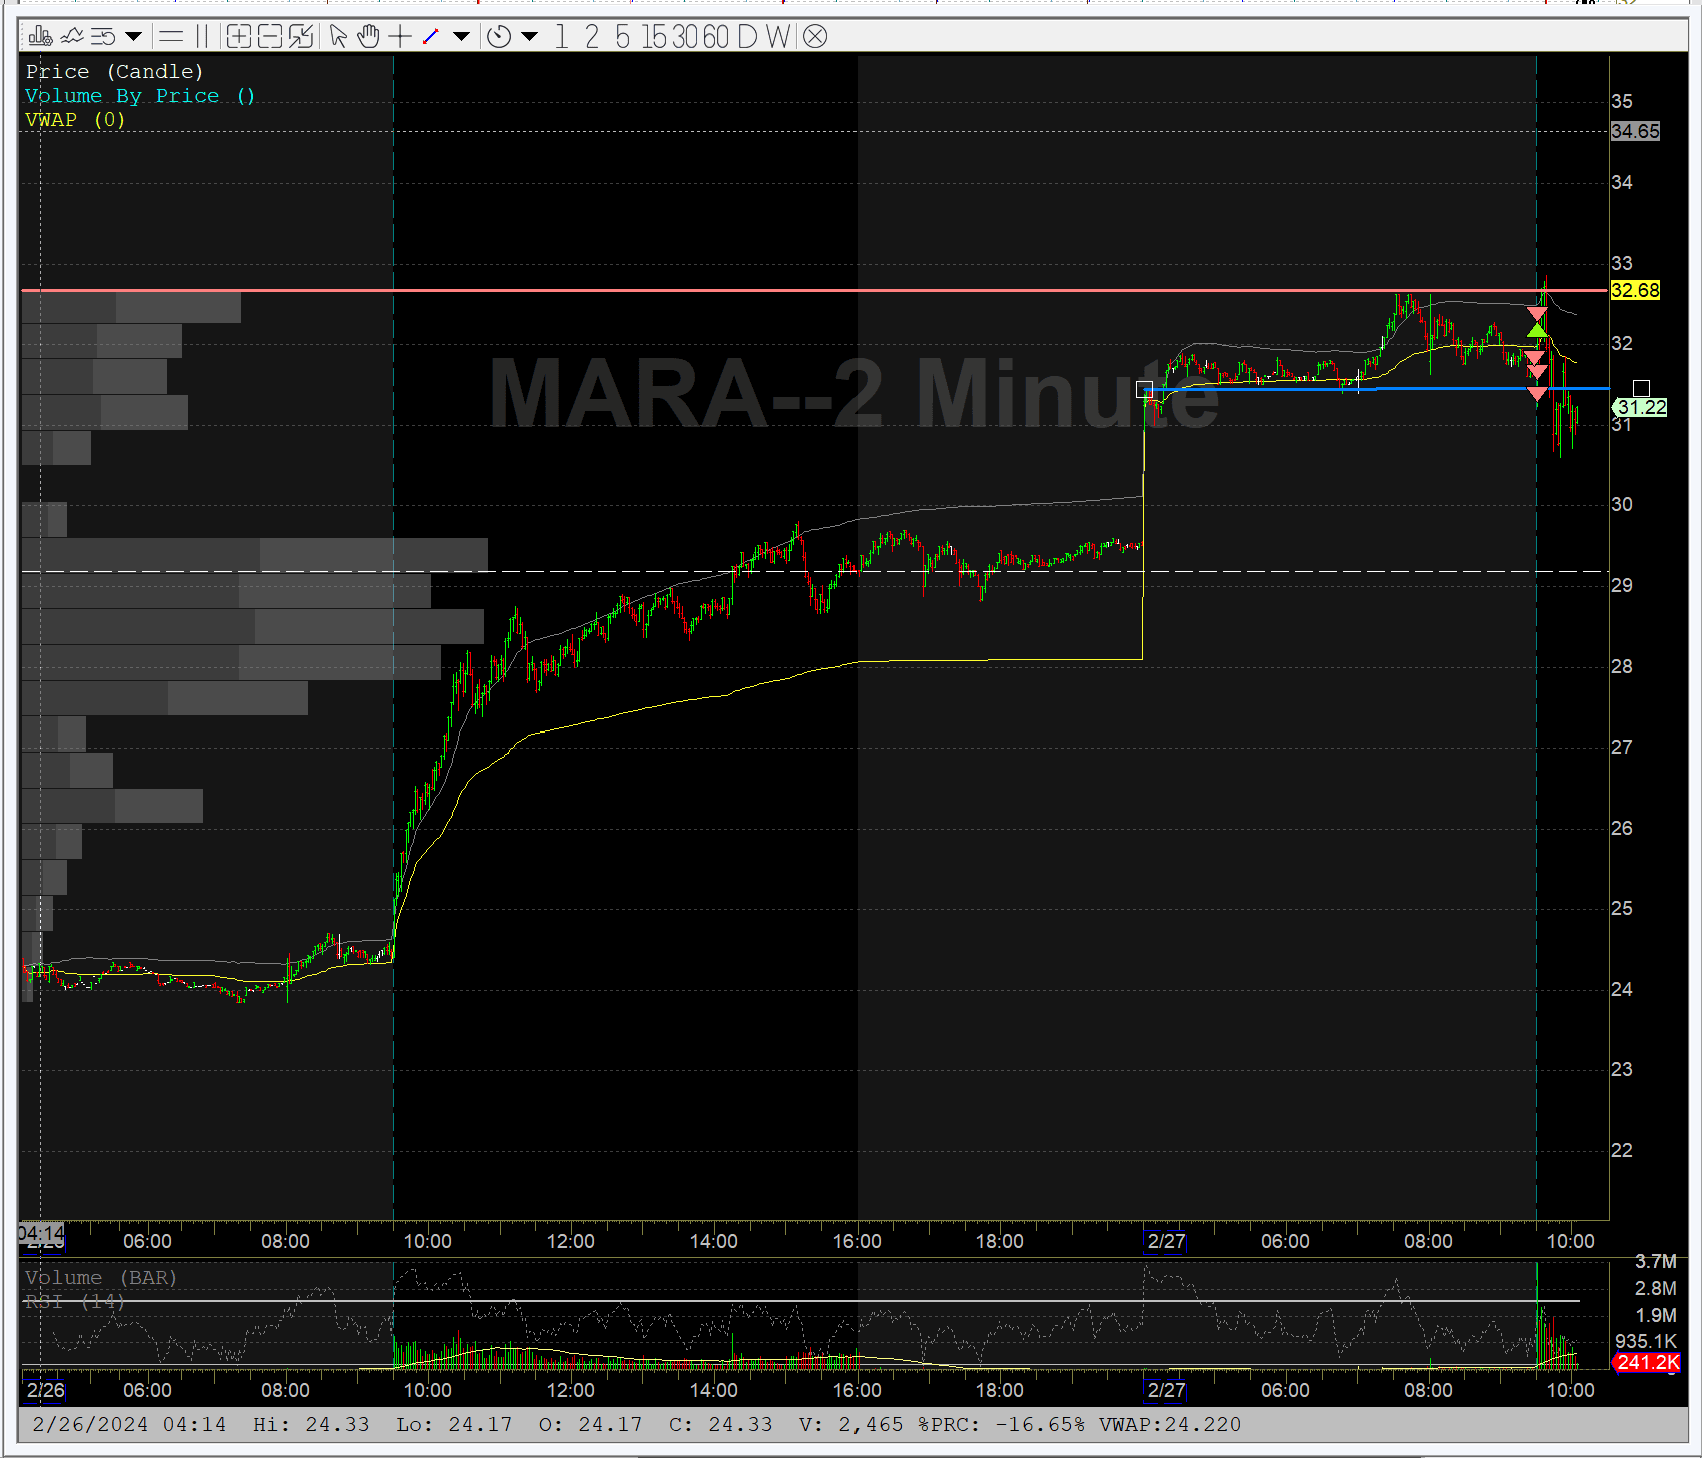The height and width of the screenshot is (1458, 1702).
Task: Click the 2/27 date marker on the price time axis
Action: [x=1166, y=1241]
